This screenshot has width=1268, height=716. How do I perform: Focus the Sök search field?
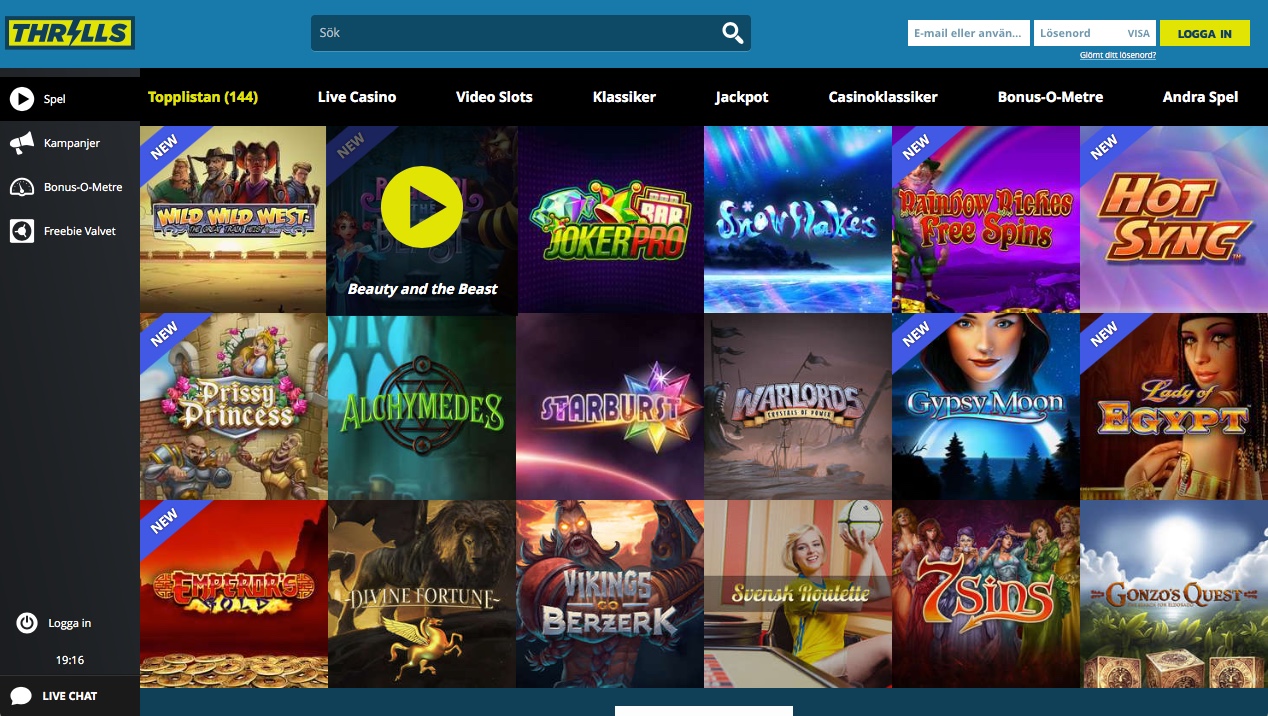(x=515, y=33)
